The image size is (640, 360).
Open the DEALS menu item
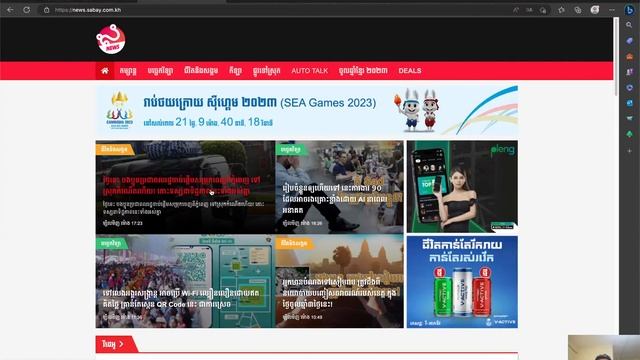(410, 71)
